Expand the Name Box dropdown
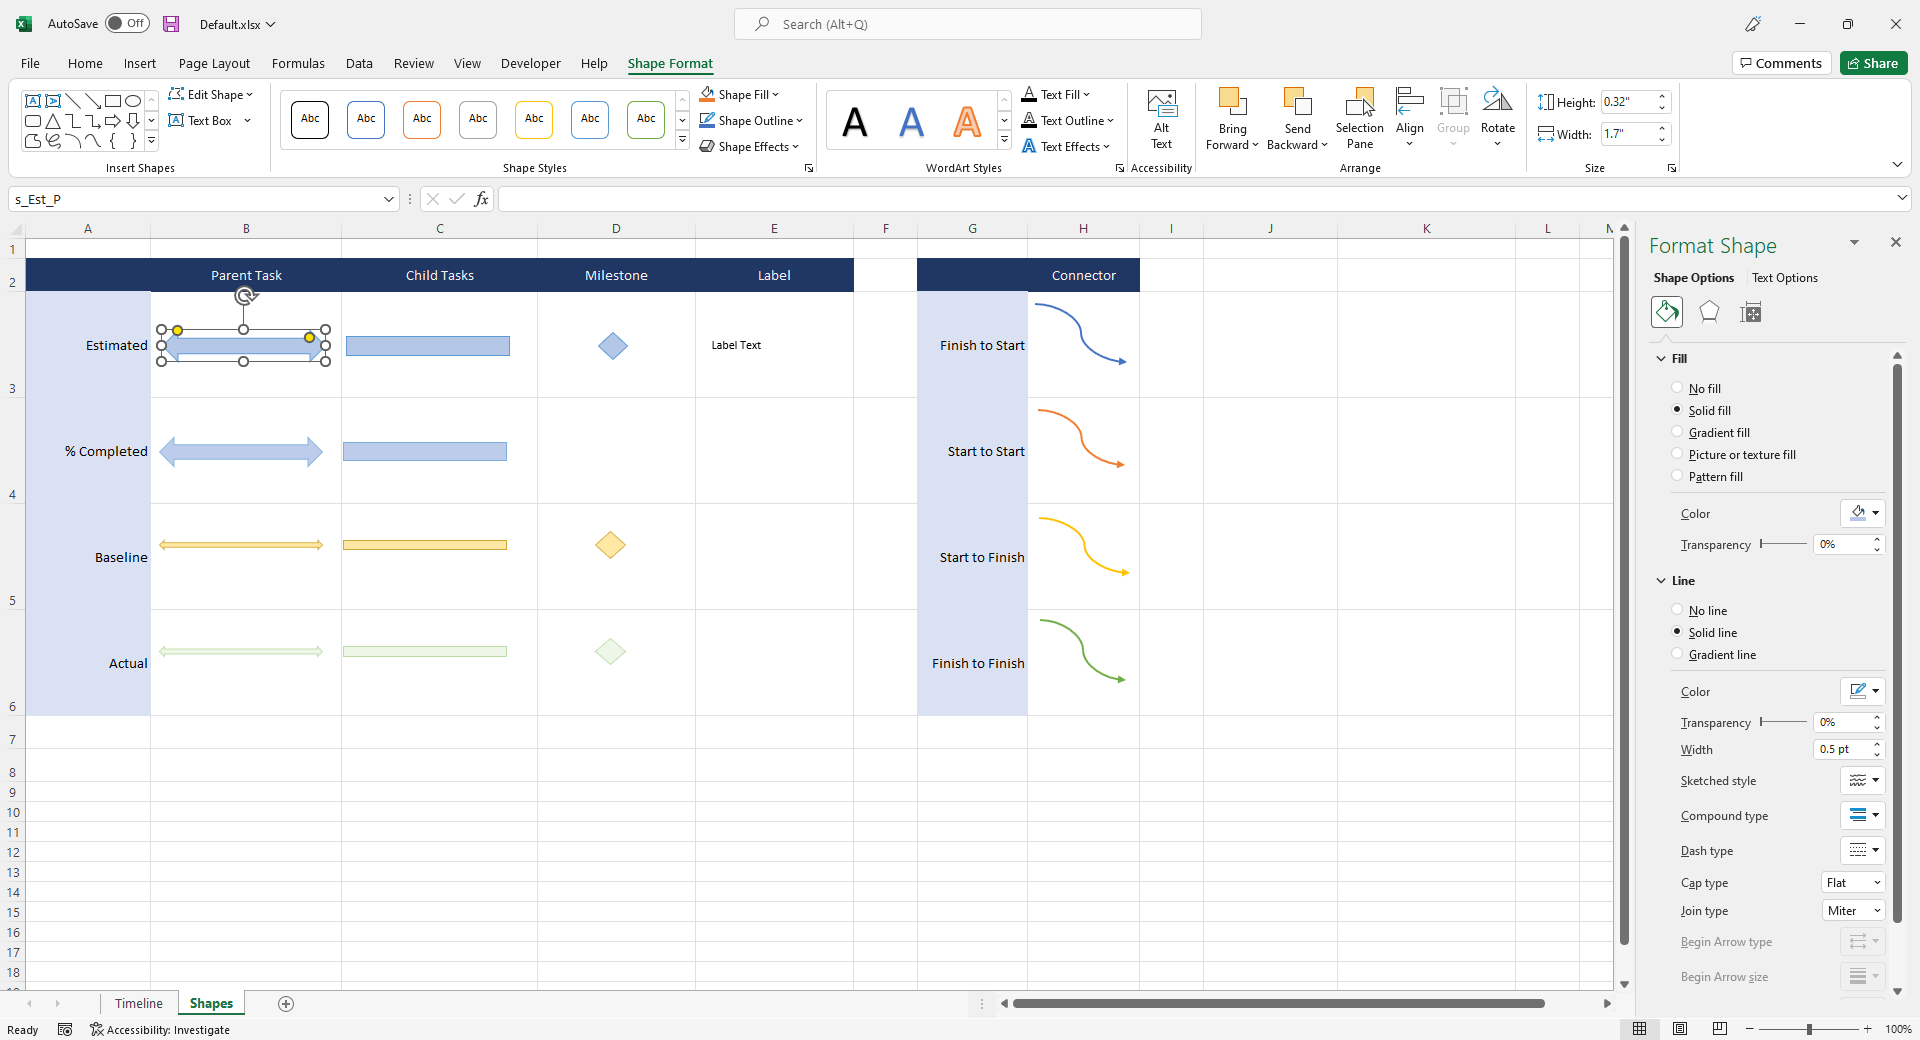 click(x=388, y=199)
